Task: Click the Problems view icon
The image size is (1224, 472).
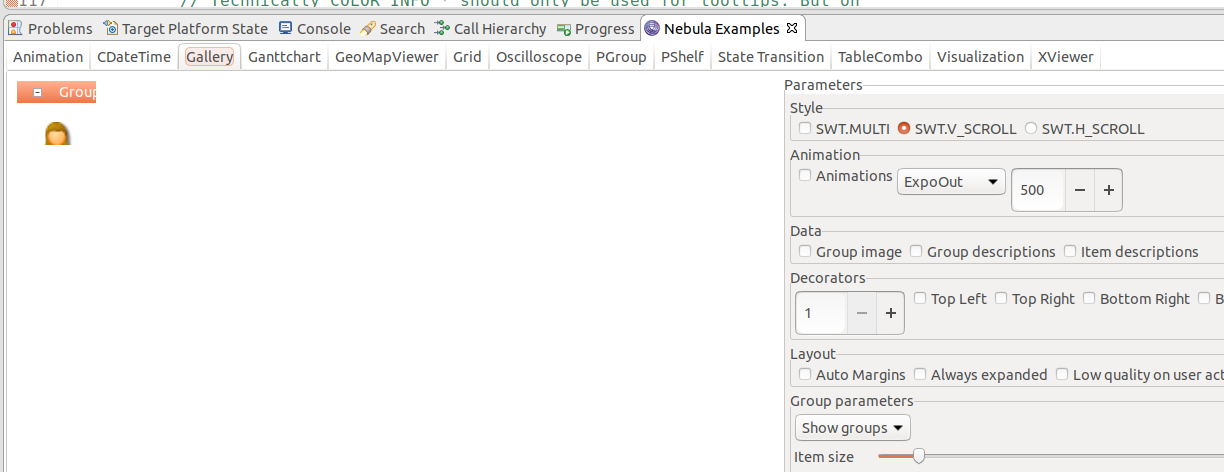Action: (16, 28)
